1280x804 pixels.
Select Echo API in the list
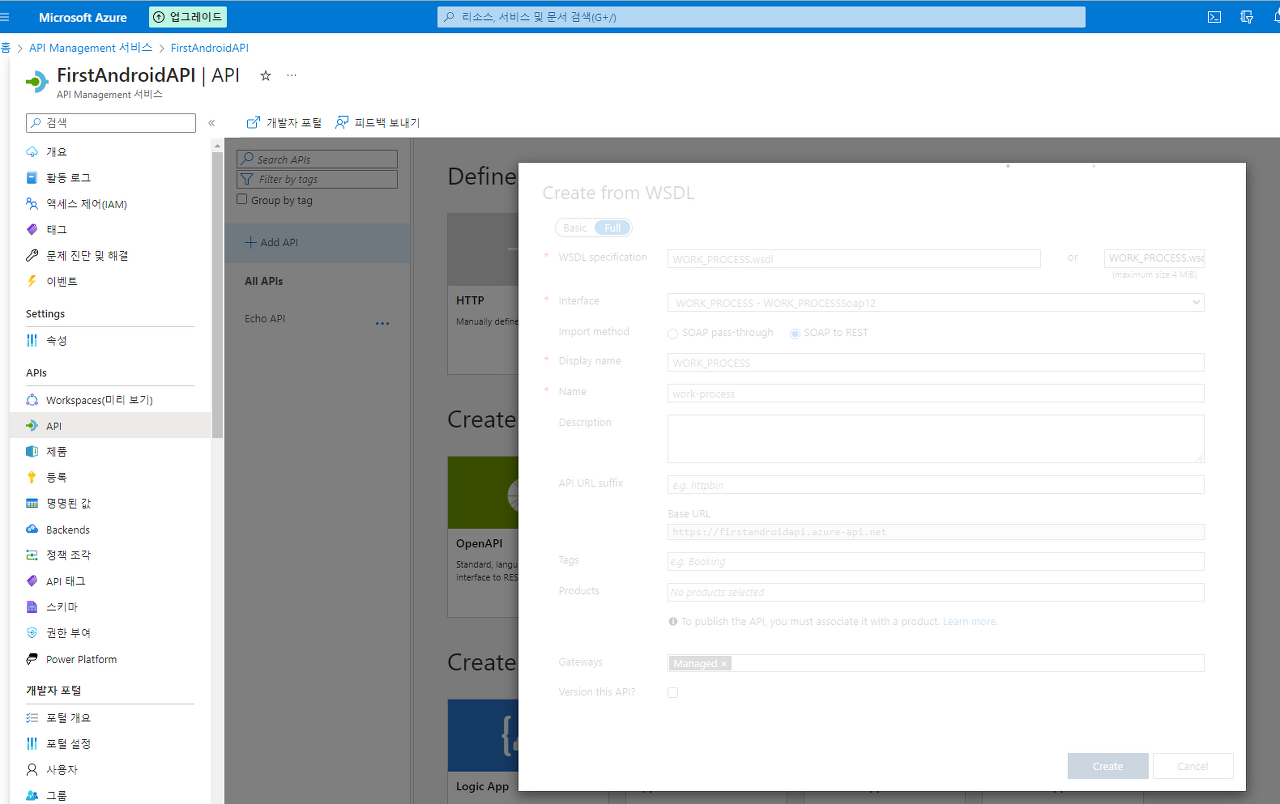pos(265,319)
